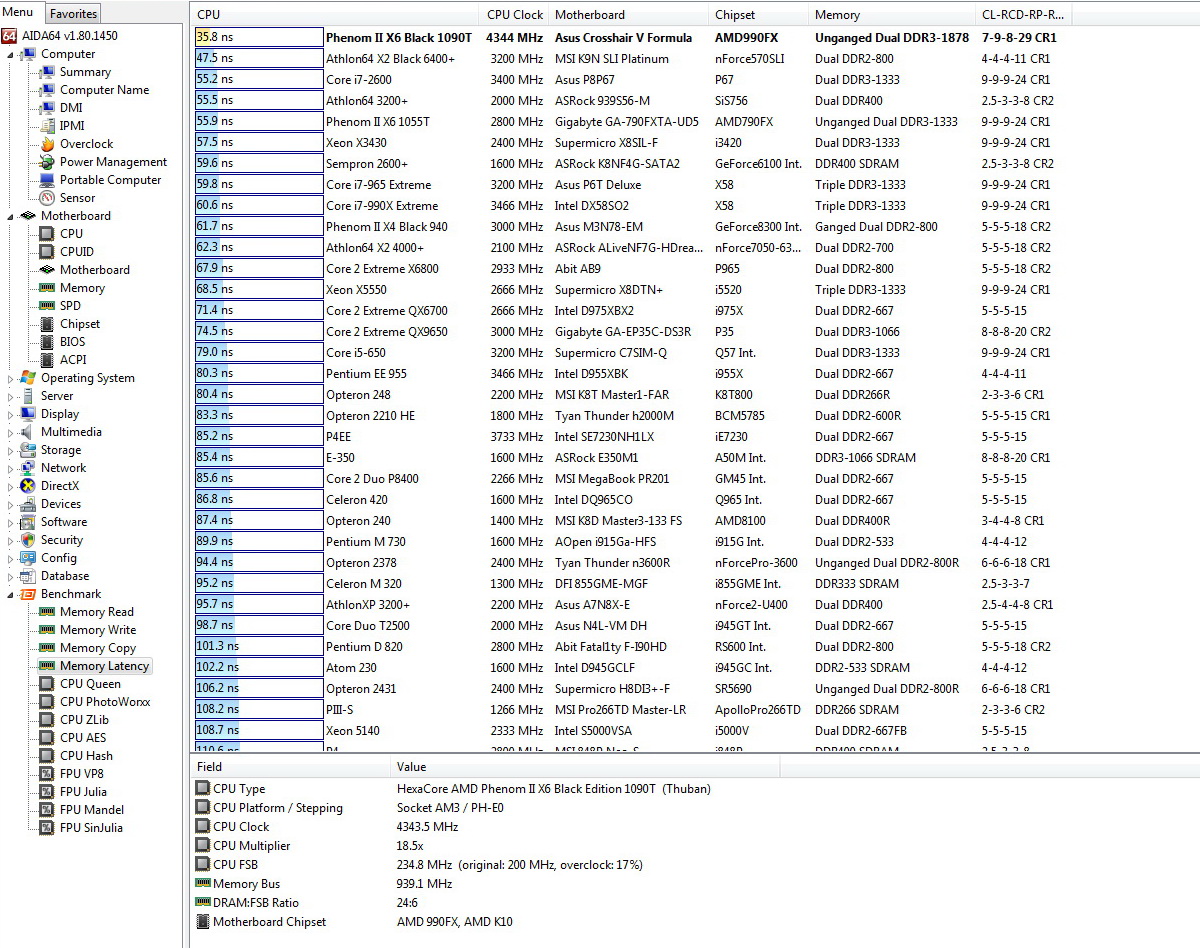Select the CPU Multiplier field row
The image size is (1200, 948).
[695, 846]
